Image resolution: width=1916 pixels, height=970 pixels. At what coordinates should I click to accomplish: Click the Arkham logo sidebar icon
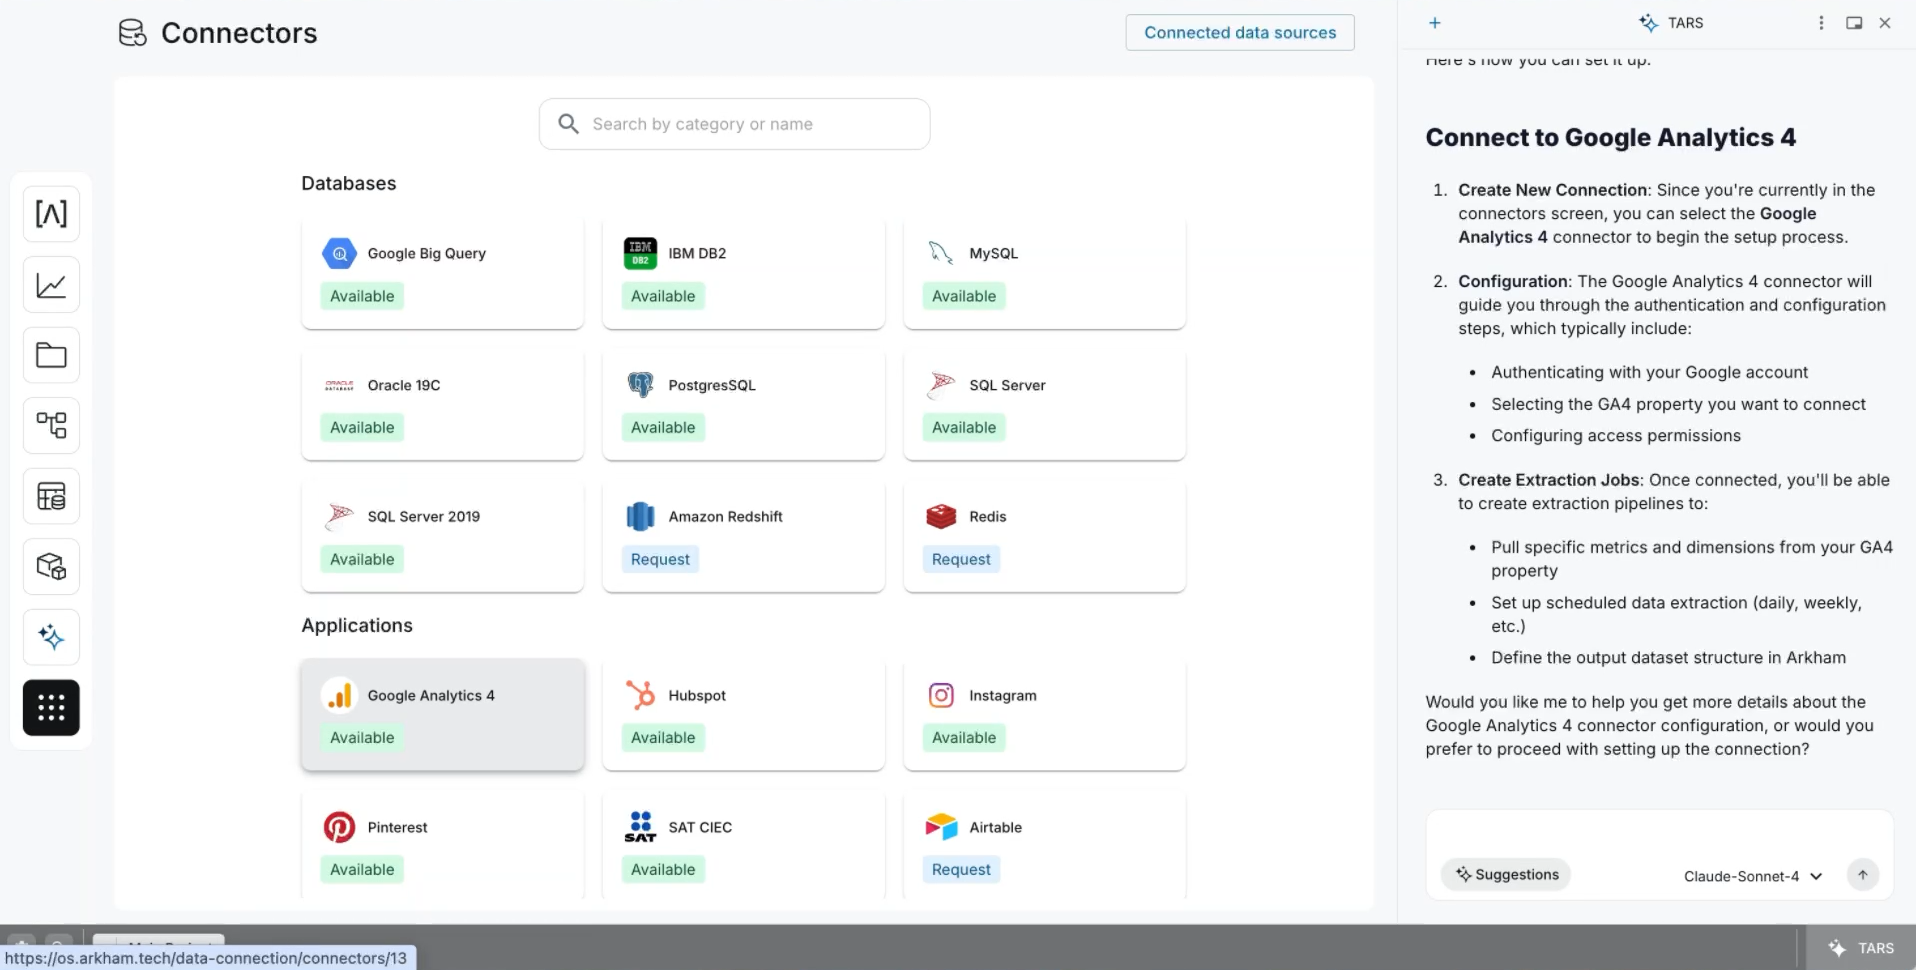tap(51, 214)
